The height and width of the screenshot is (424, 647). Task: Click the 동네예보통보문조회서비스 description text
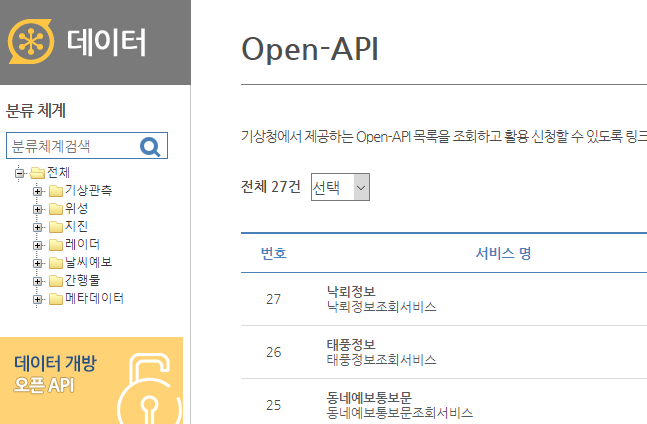tap(400, 413)
